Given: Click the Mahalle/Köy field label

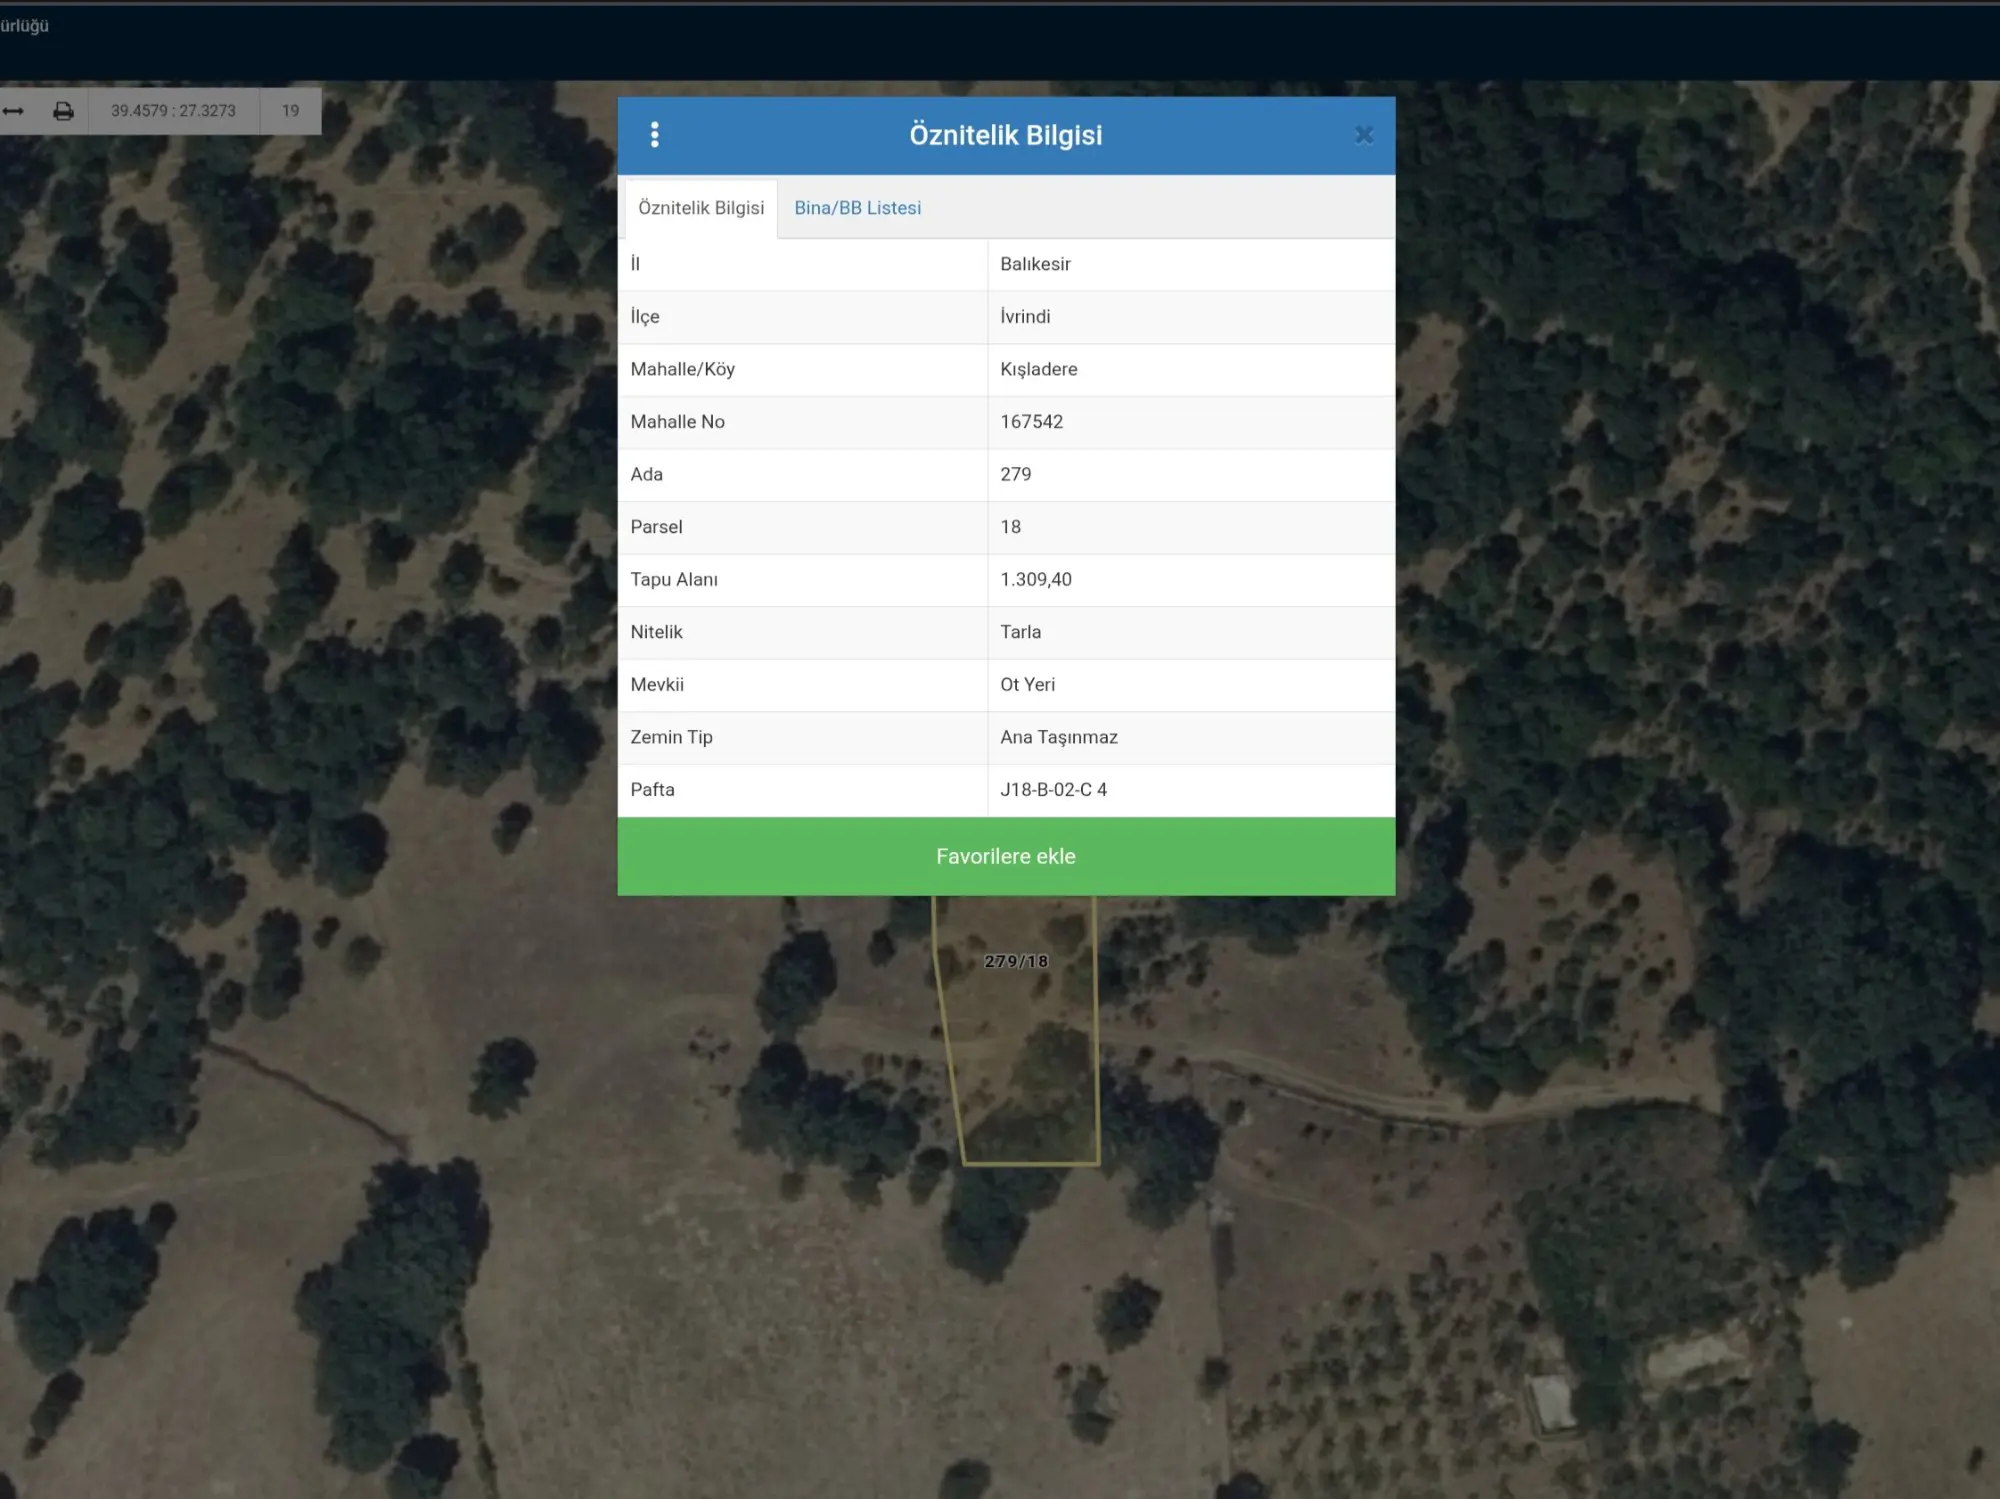Looking at the screenshot, I should [x=682, y=369].
